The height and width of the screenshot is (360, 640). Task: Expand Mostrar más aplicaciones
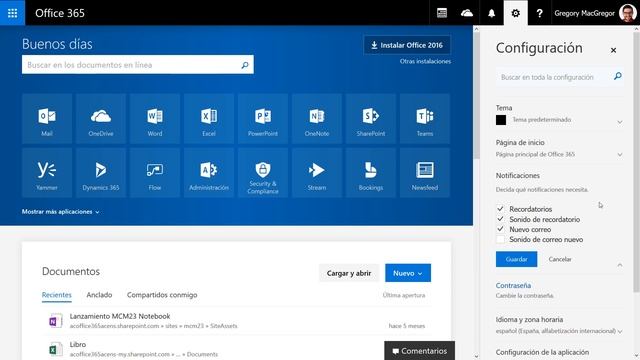coord(60,211)
